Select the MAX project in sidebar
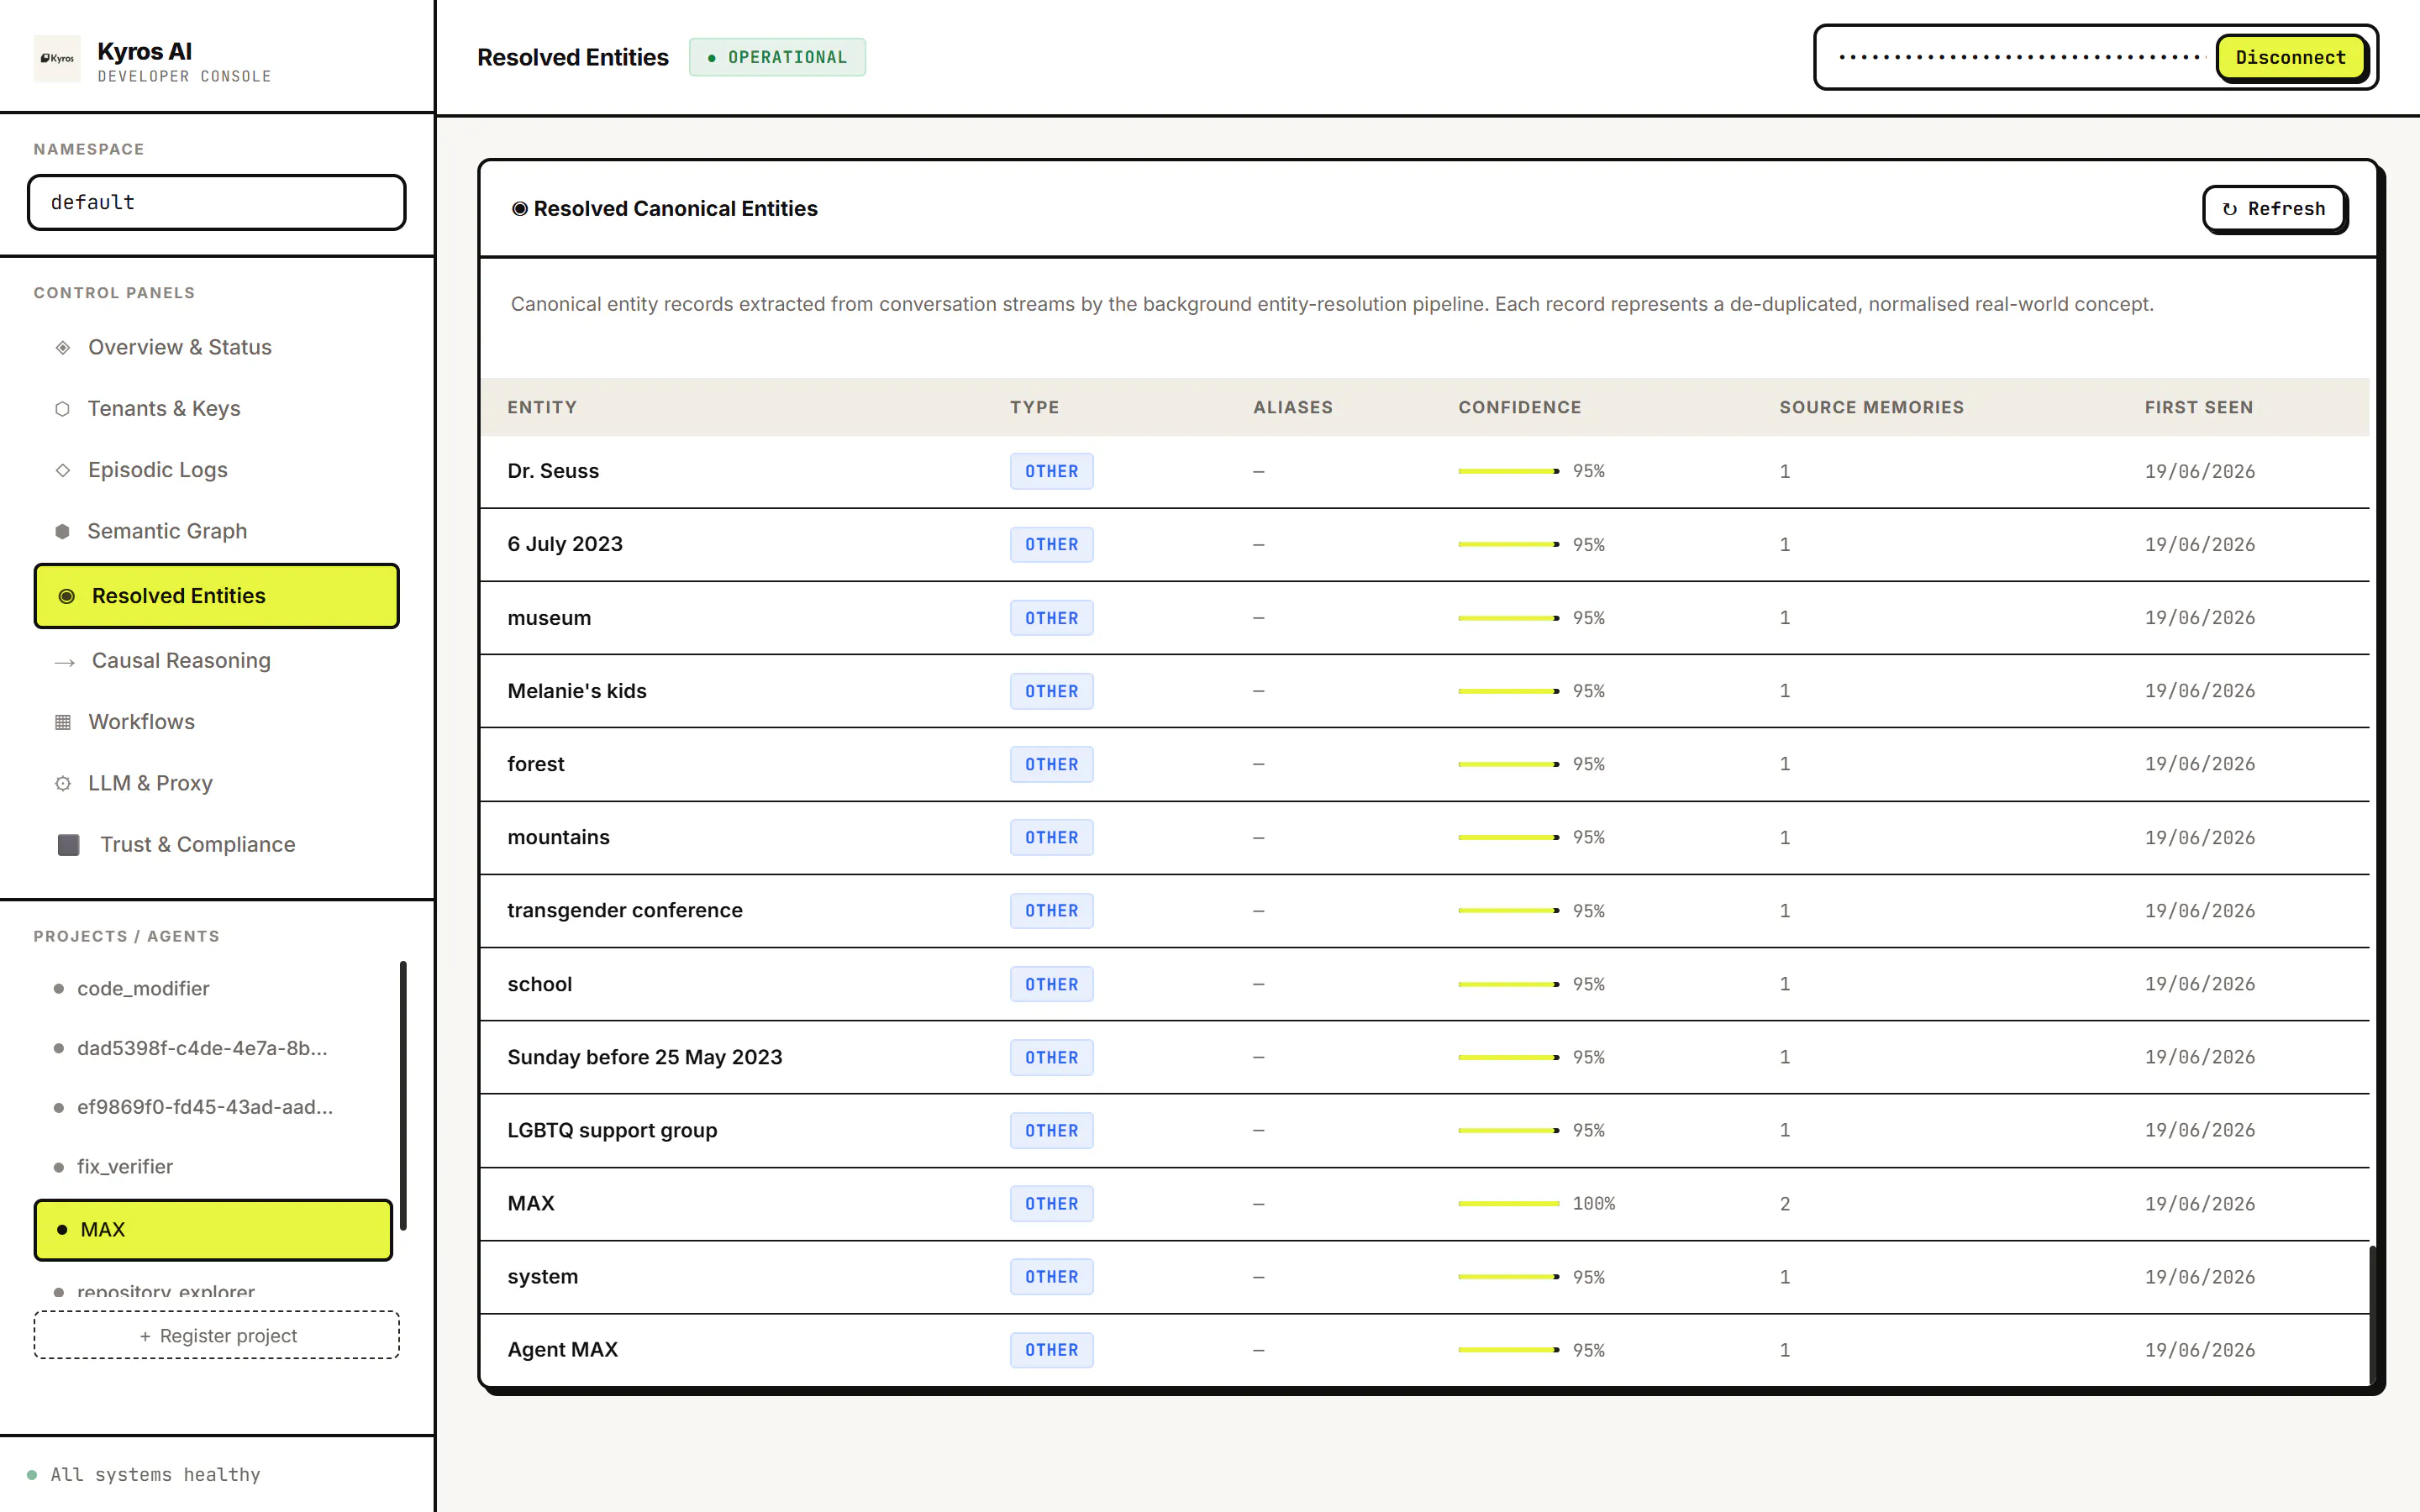This screenshot has height=1512, width=2420. click(214, 1230)
